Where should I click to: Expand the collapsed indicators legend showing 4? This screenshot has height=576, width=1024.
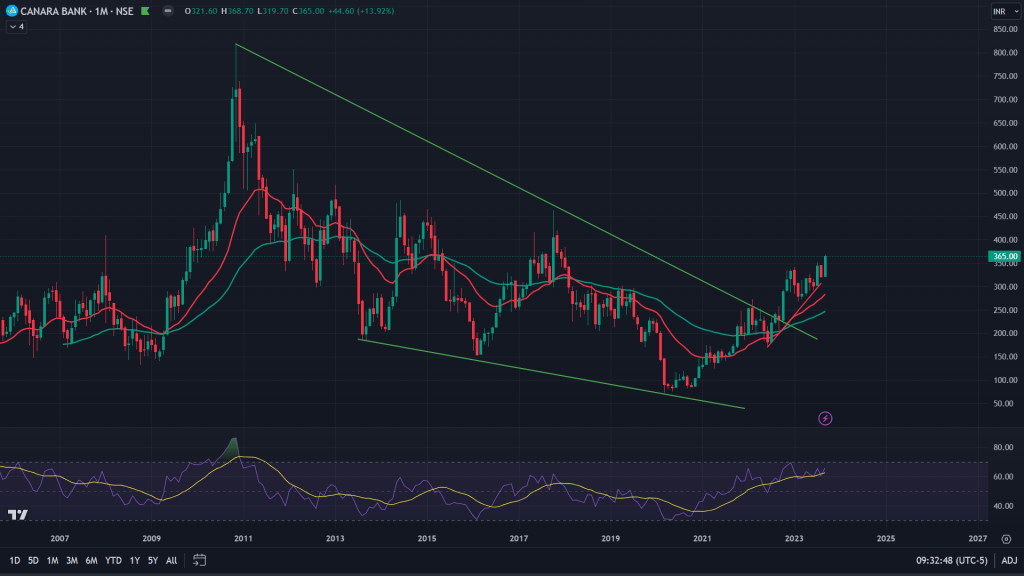16,26
